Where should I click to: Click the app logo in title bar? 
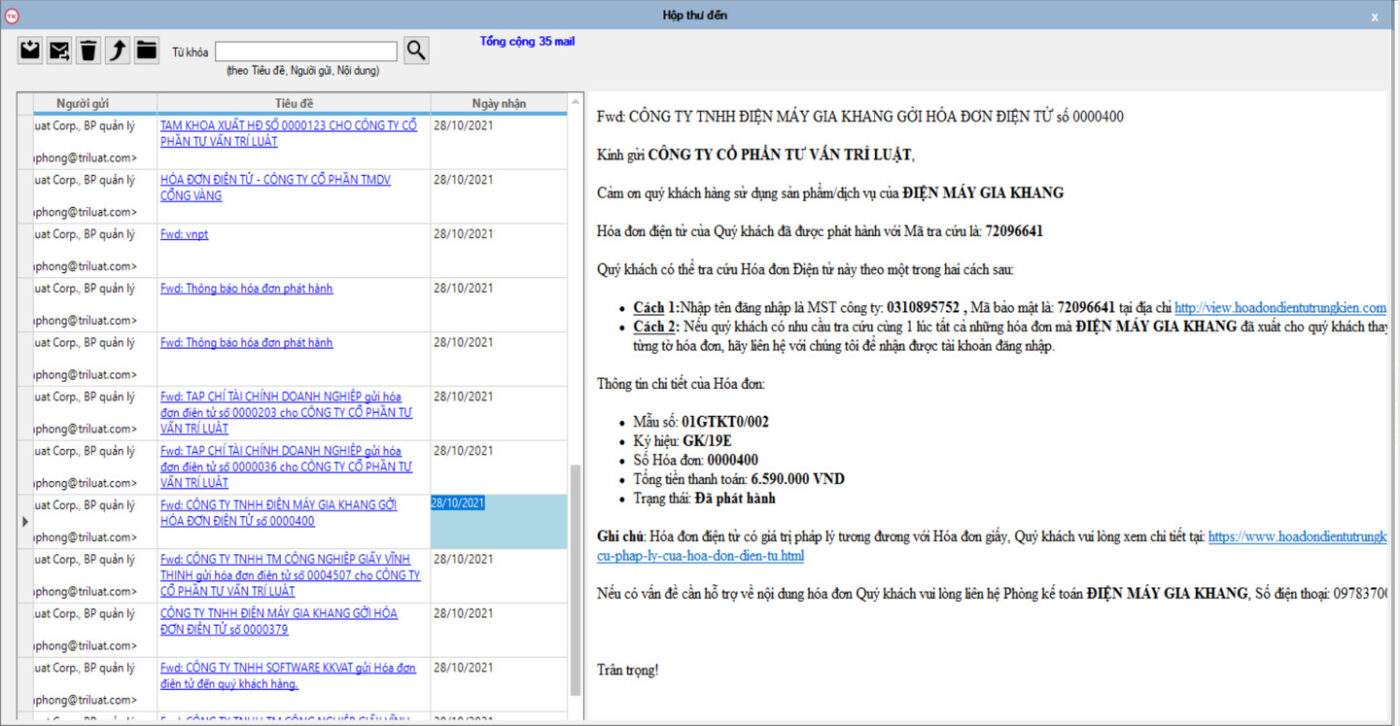pos(13,14)
